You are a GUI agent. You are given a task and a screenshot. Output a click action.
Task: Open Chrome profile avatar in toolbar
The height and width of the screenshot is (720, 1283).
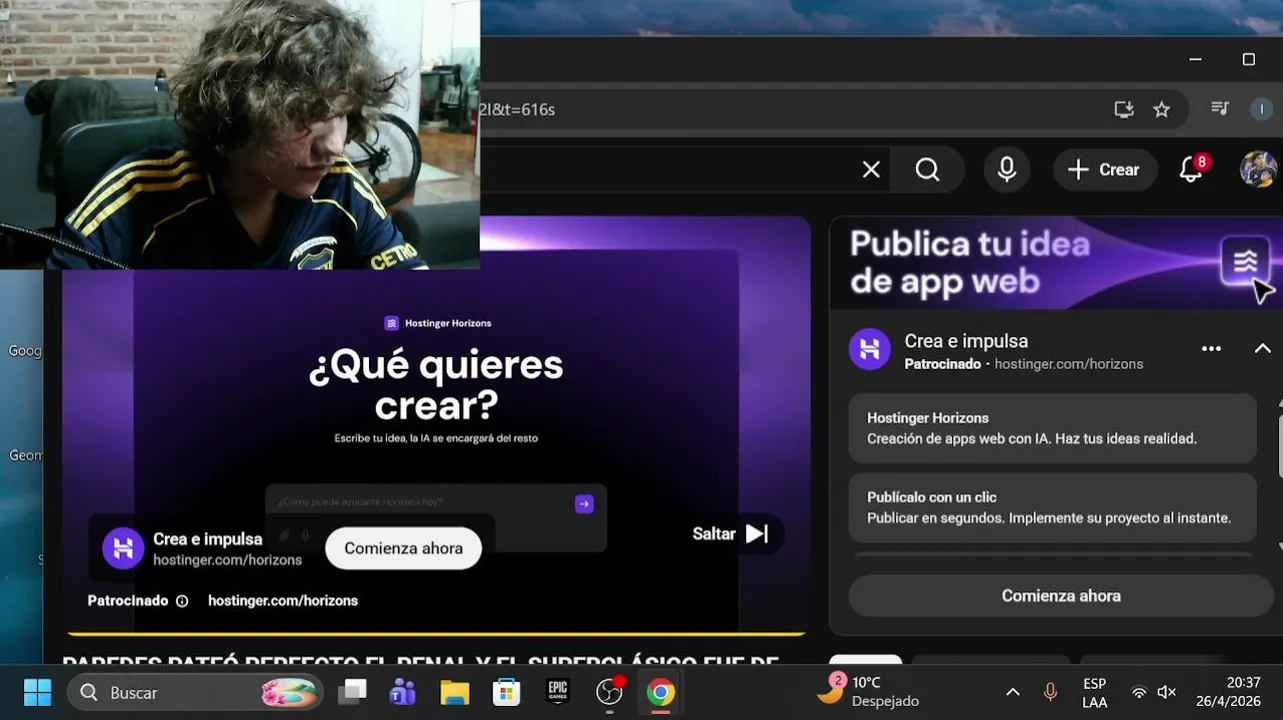pos(1262,109)
